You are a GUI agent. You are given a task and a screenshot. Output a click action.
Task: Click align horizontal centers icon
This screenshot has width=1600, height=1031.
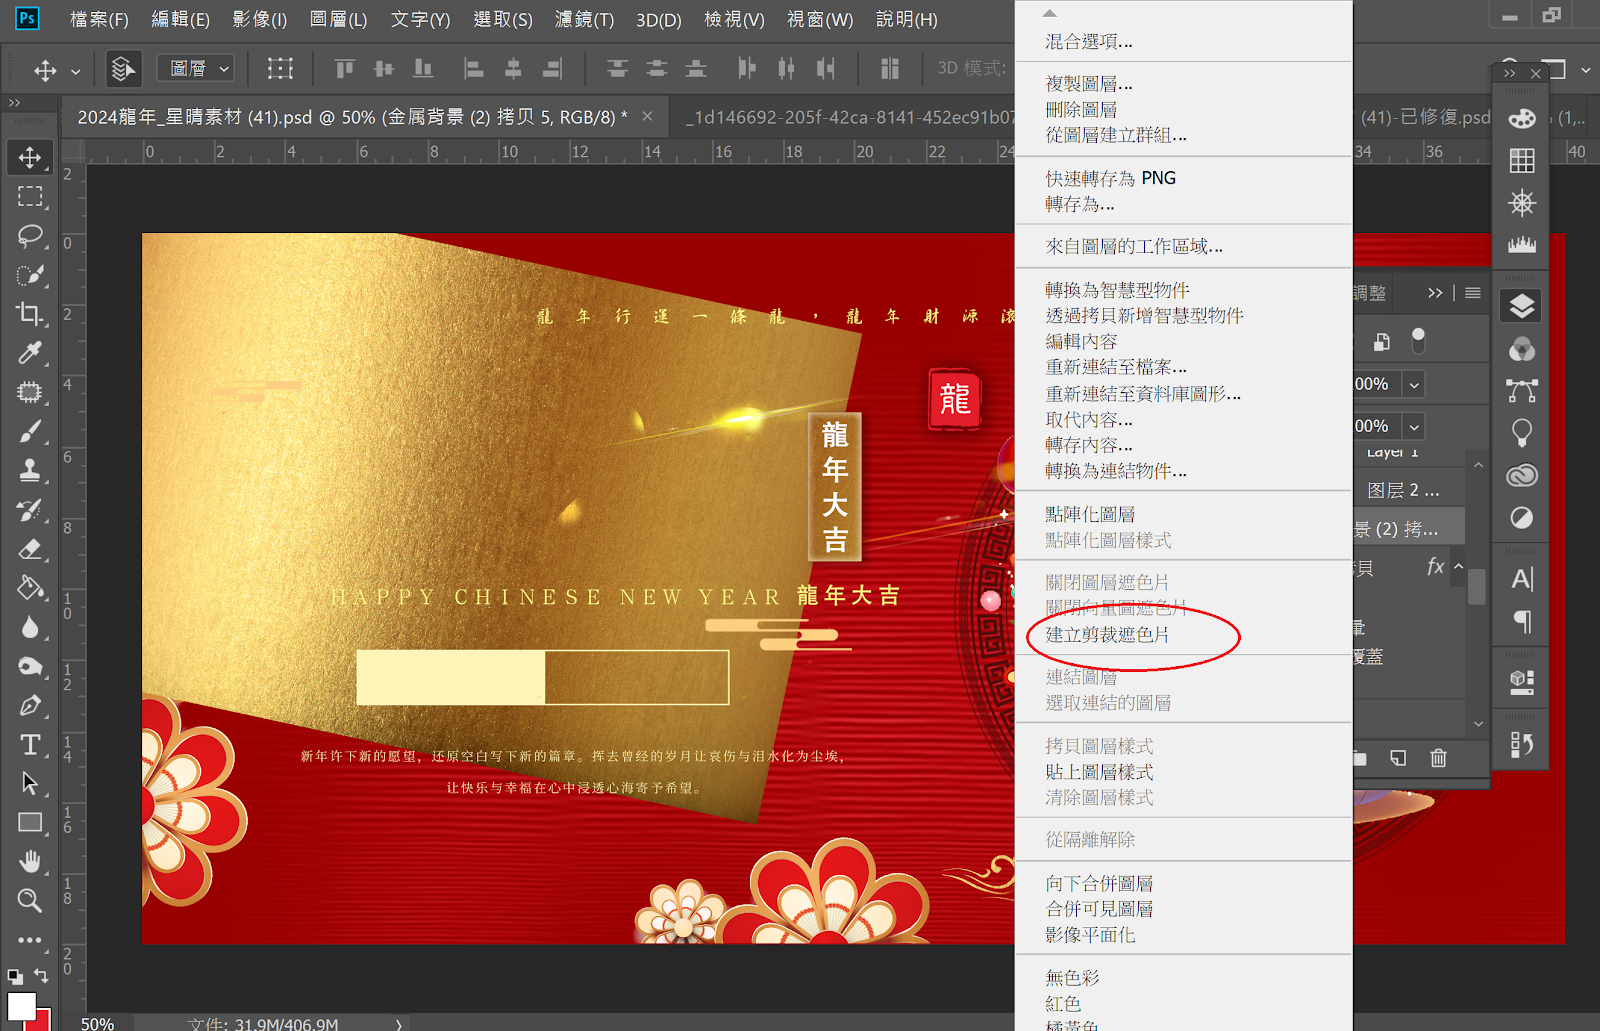(513, 68)
